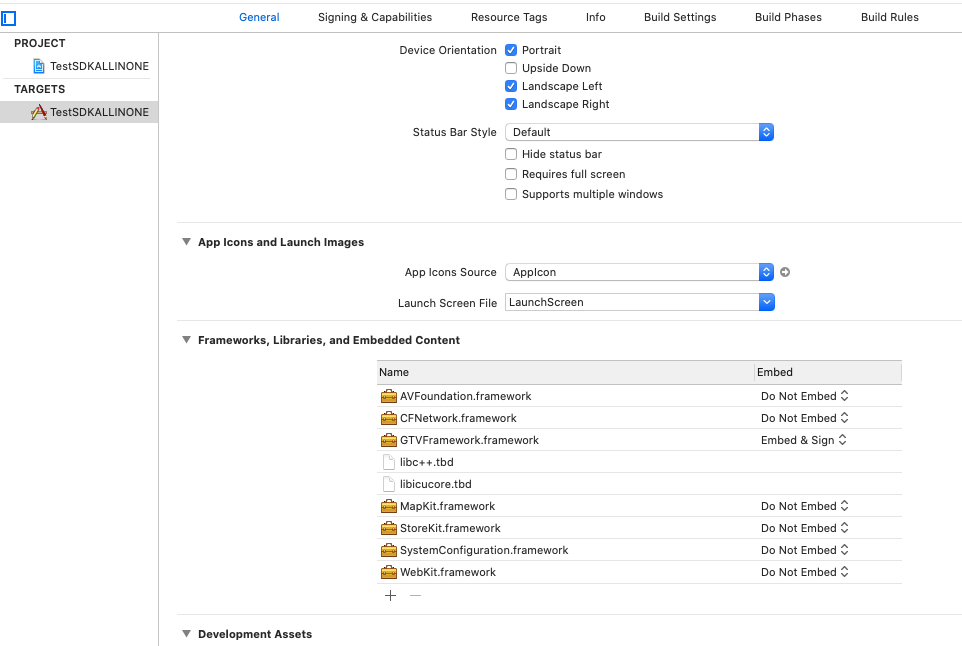The image size is (962, 646).
Task: Select WebKit.framework row name
Action: click(x=448, y=572)
